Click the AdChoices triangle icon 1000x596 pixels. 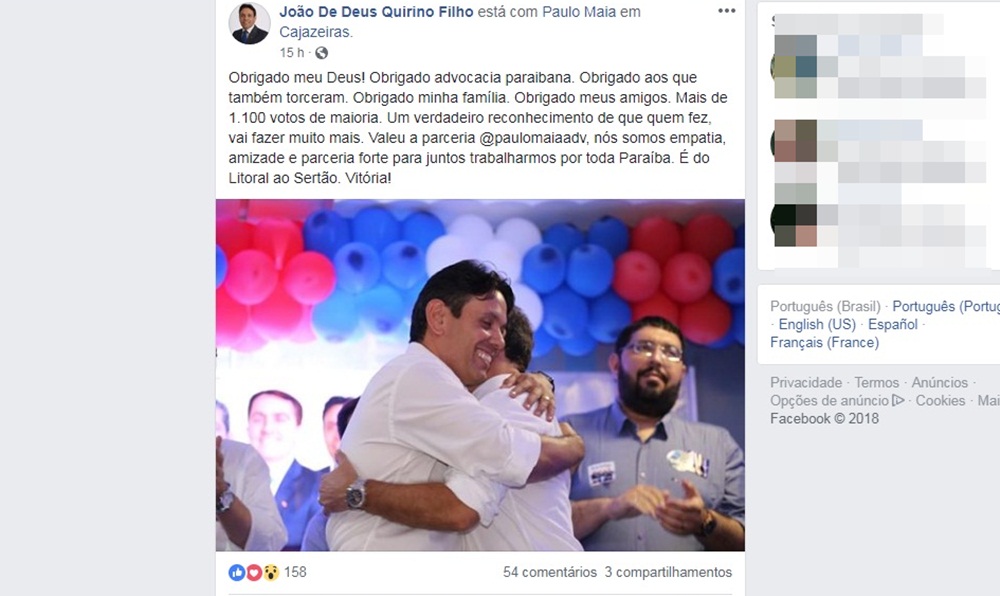[x=899, y=400]
